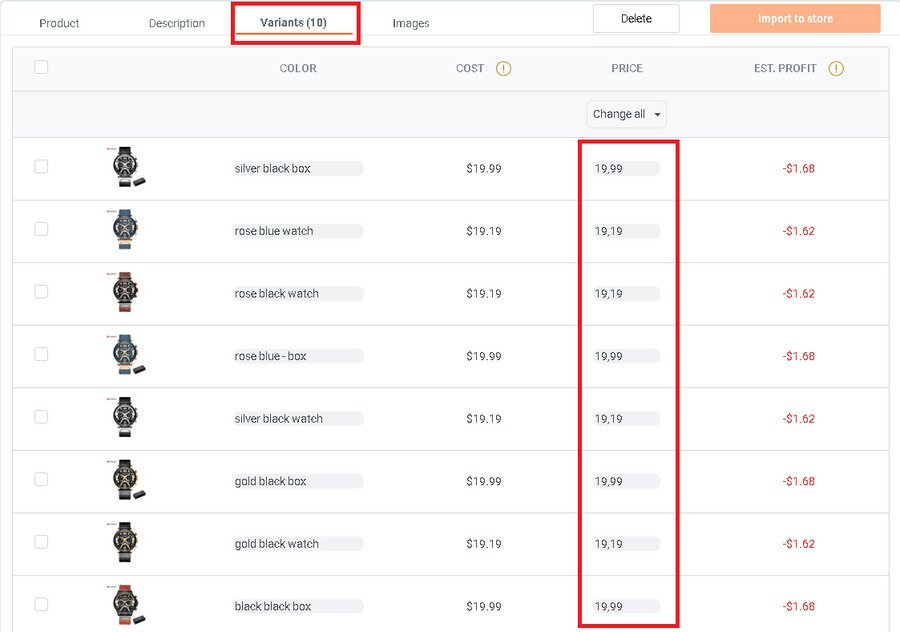
Task: Open the silver black box watch thumbnail
Action: point(129,168)
